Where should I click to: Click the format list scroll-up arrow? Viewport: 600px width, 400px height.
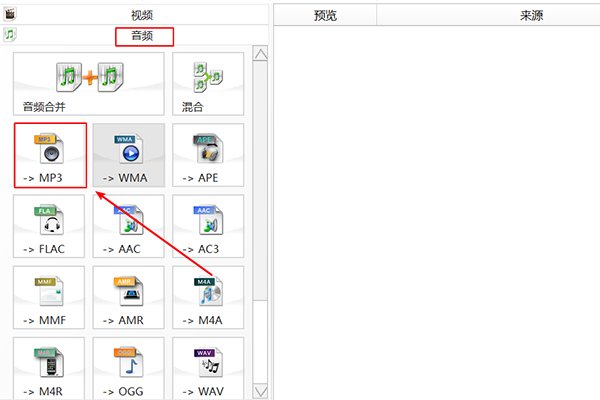261,54
